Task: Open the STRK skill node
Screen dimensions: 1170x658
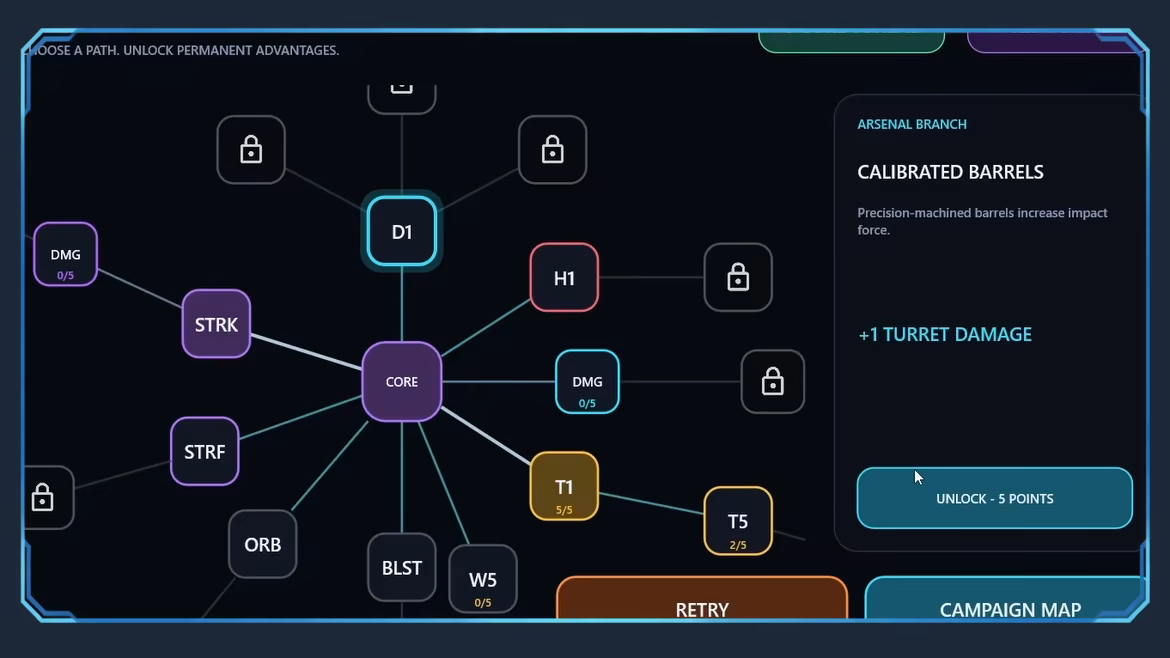Action: pyautogui.click(x=216, y=324)
